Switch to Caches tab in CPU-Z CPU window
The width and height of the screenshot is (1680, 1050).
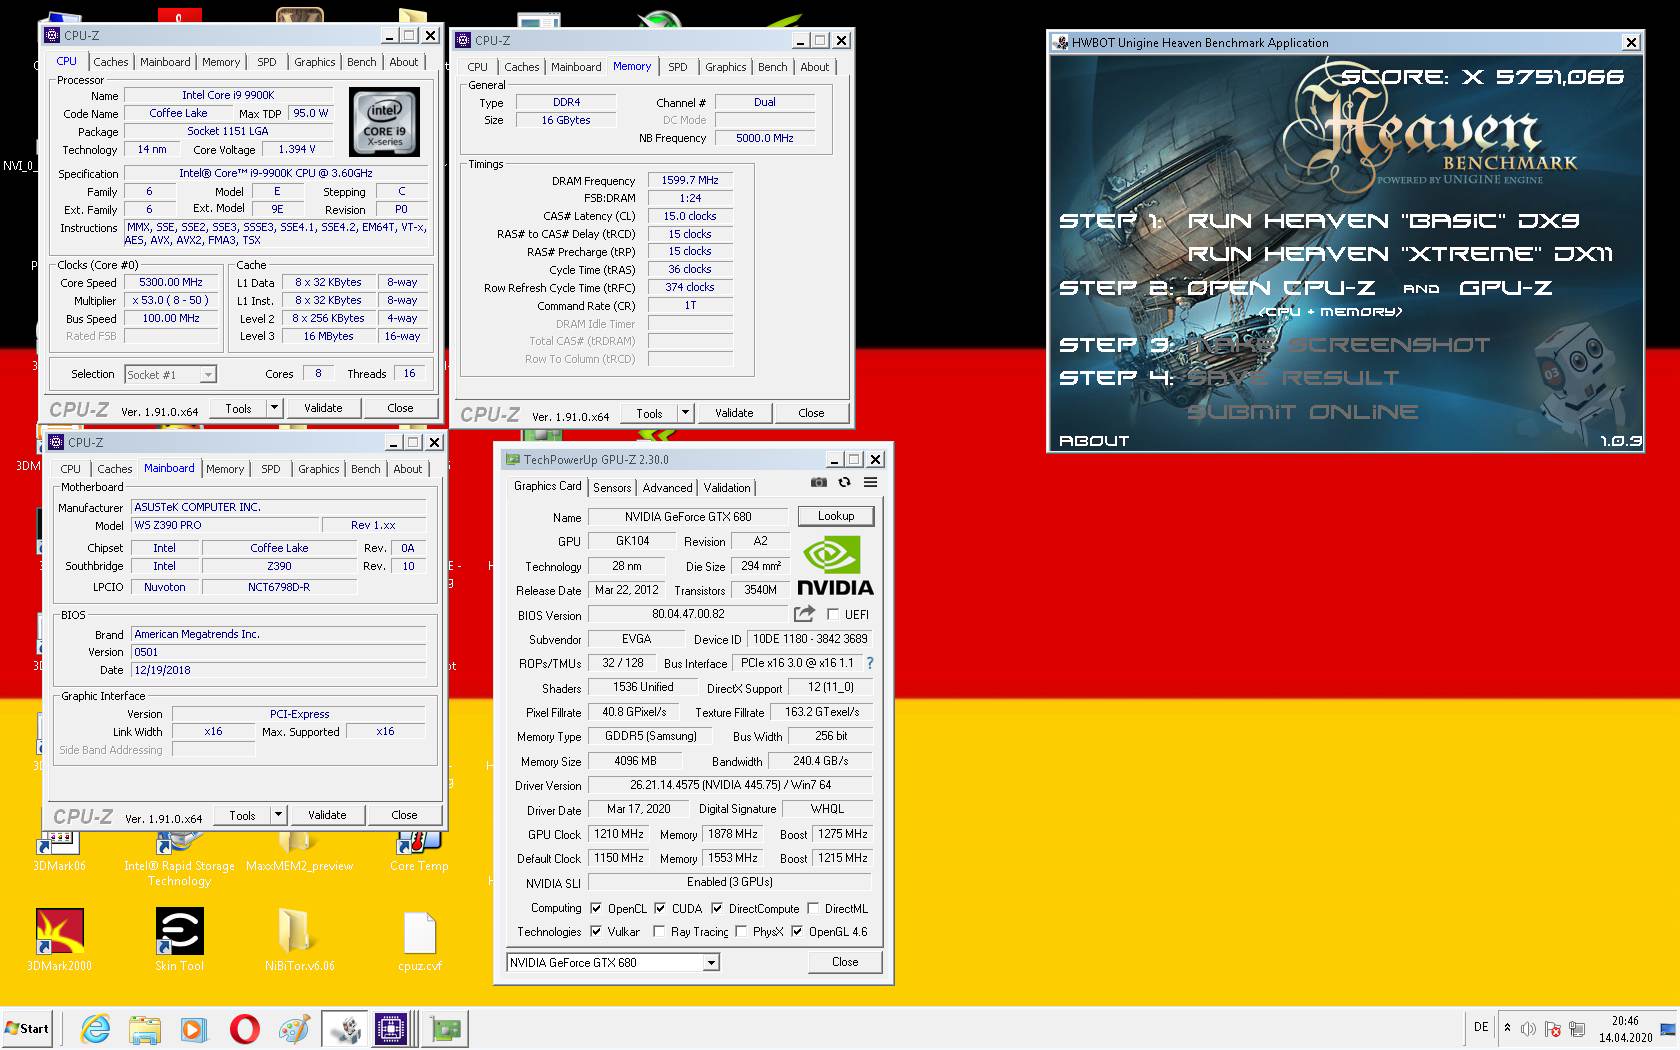110,62
